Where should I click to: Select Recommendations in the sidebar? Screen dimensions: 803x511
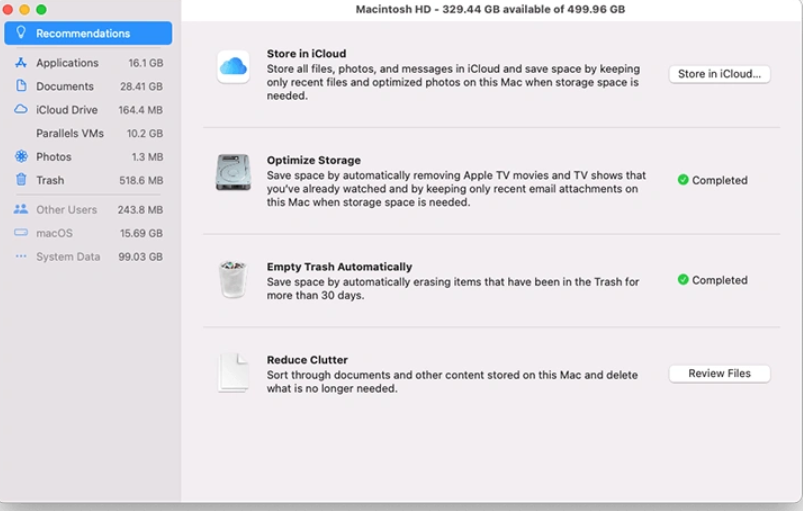click(88, 33)
